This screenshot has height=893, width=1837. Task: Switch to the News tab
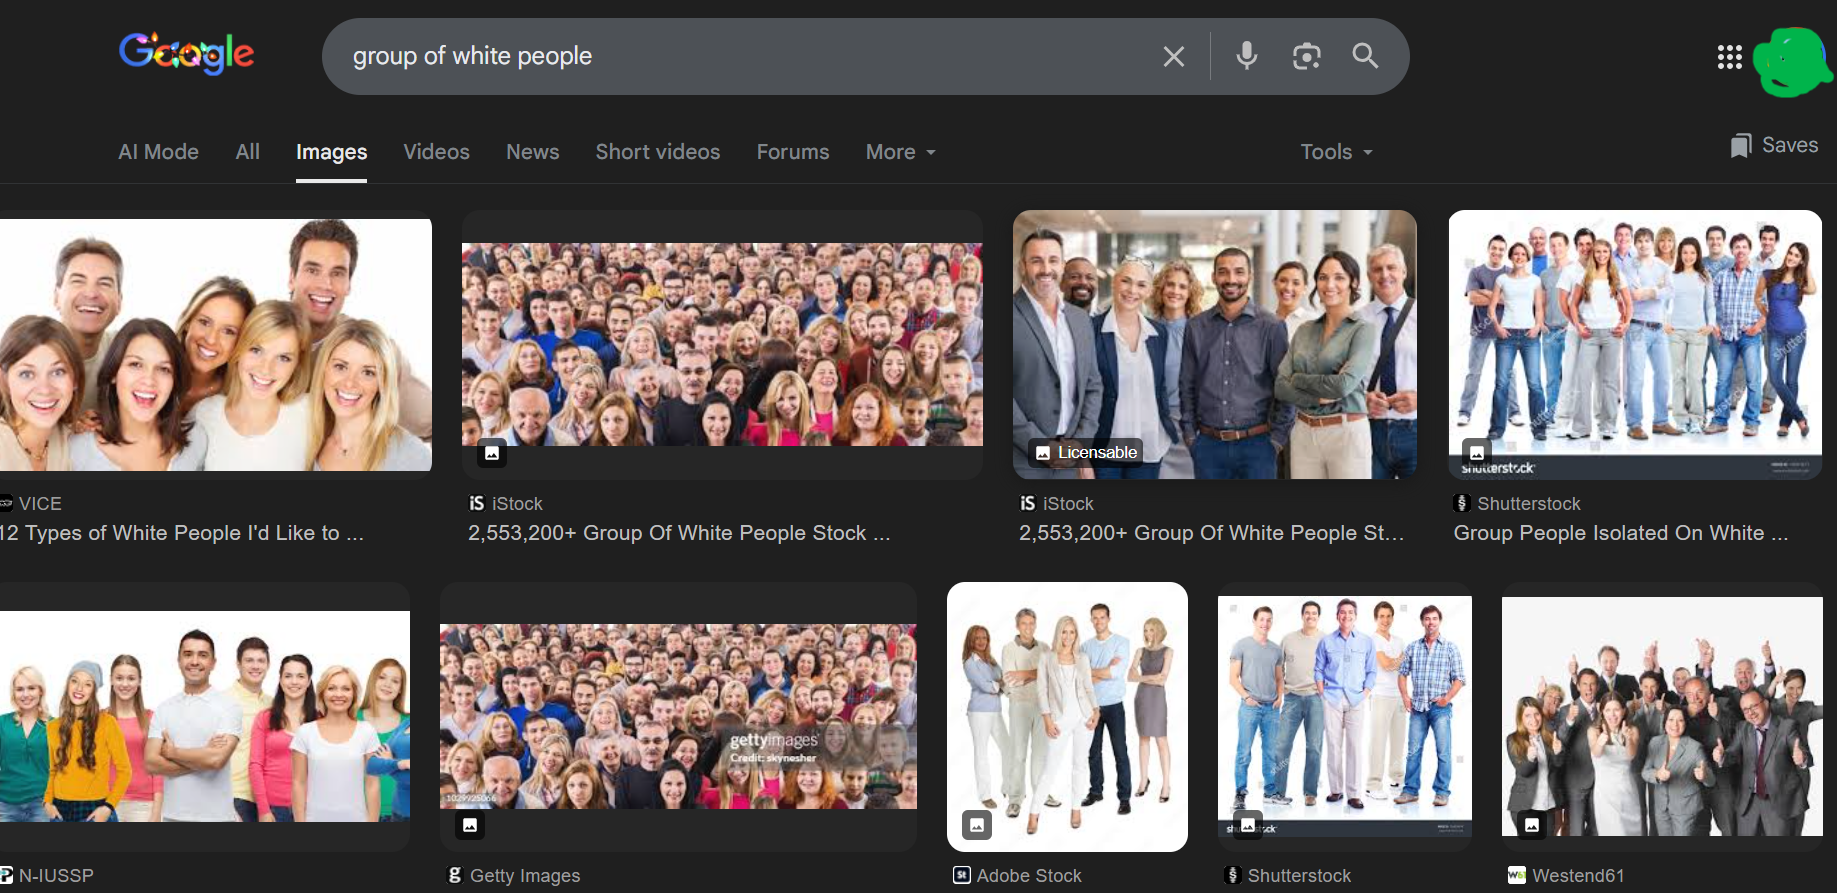pos(532,152)
